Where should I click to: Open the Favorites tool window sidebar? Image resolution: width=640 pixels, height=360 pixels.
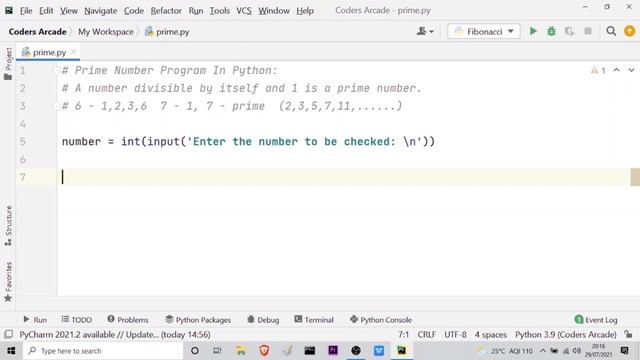click(8, 282)
